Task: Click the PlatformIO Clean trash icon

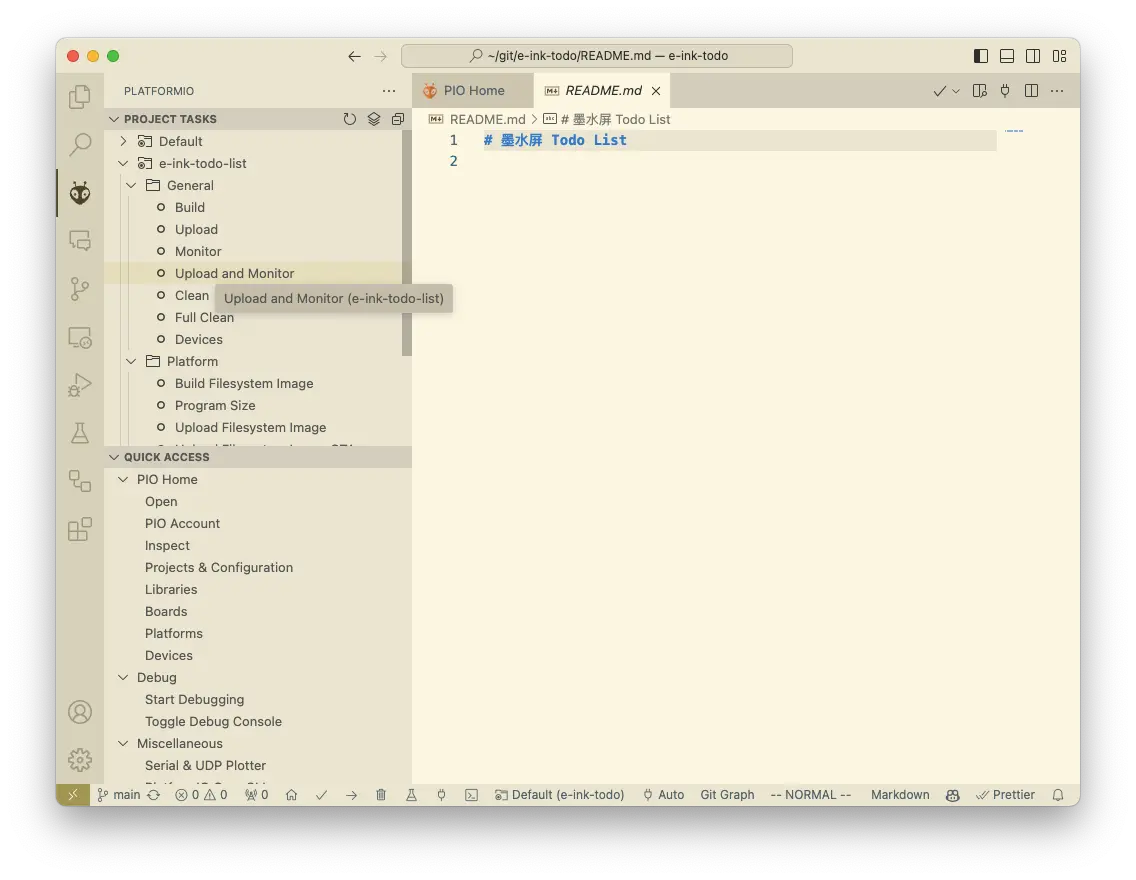Action: [x=381, y=795]
